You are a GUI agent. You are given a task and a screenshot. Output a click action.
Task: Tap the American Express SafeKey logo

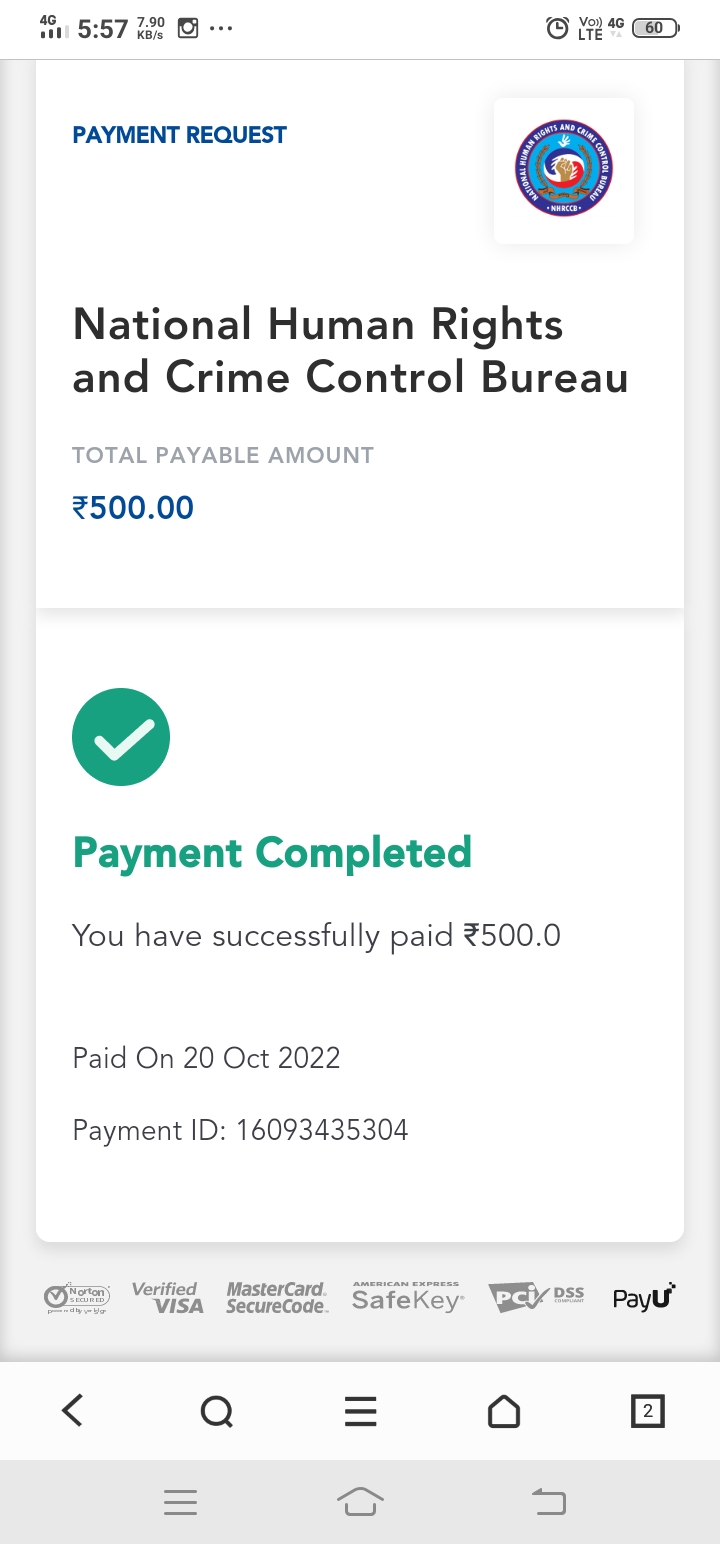407,1297
